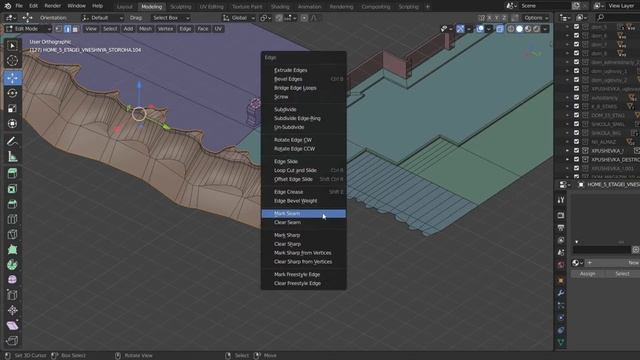Screen dimensions: 640x360
Task: Open the Edit Mode dropdown
Action: 29,29
